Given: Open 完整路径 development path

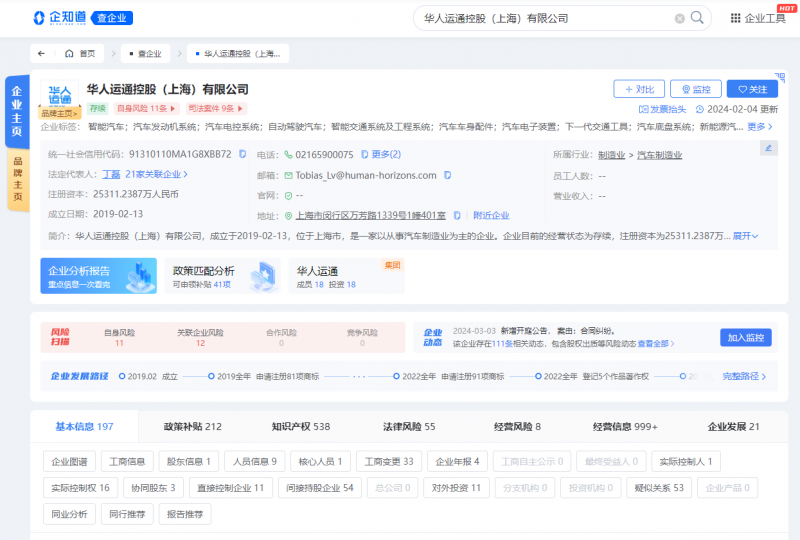Looking at the screenshot, I should click(x=744, y=376).
